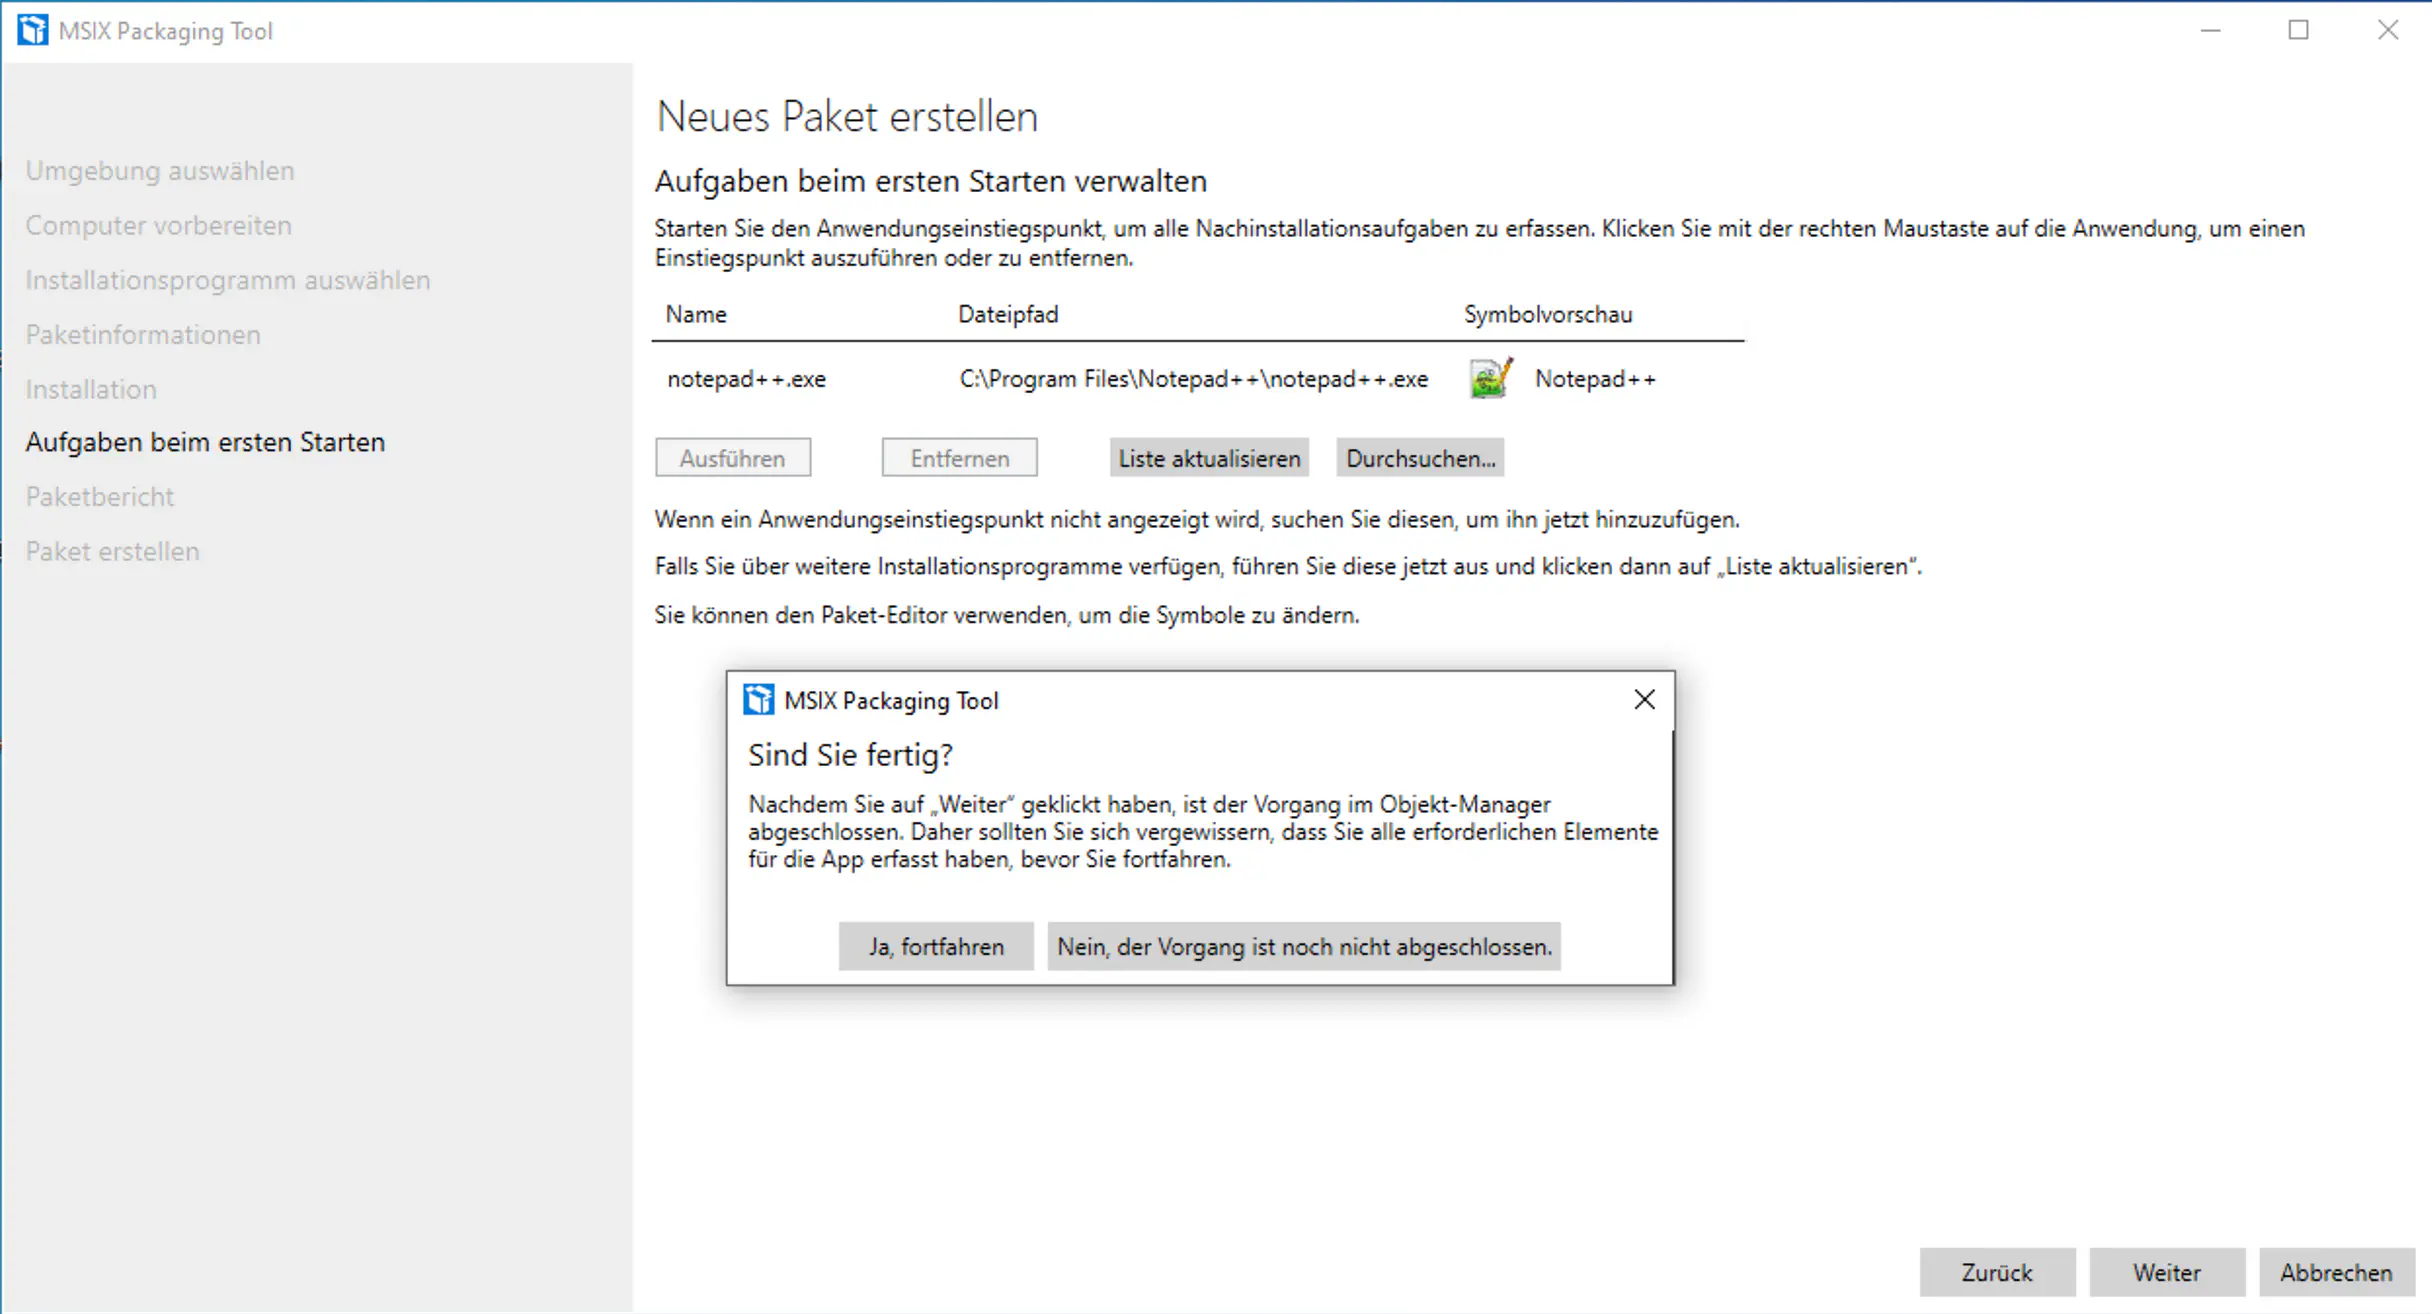2432x1314 pixels.
Task: Select Paketinformationen in the sidebar
Action: click(143, 334)
